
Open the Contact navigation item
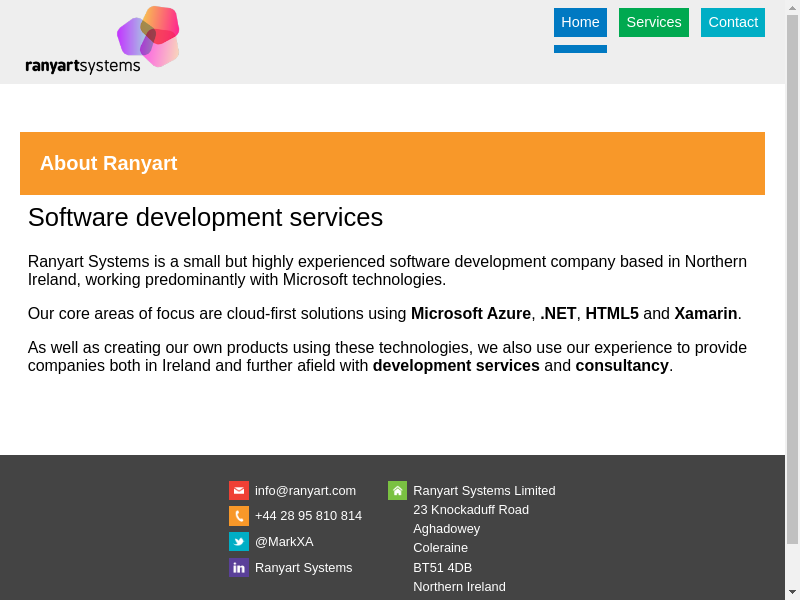point(733,22)
